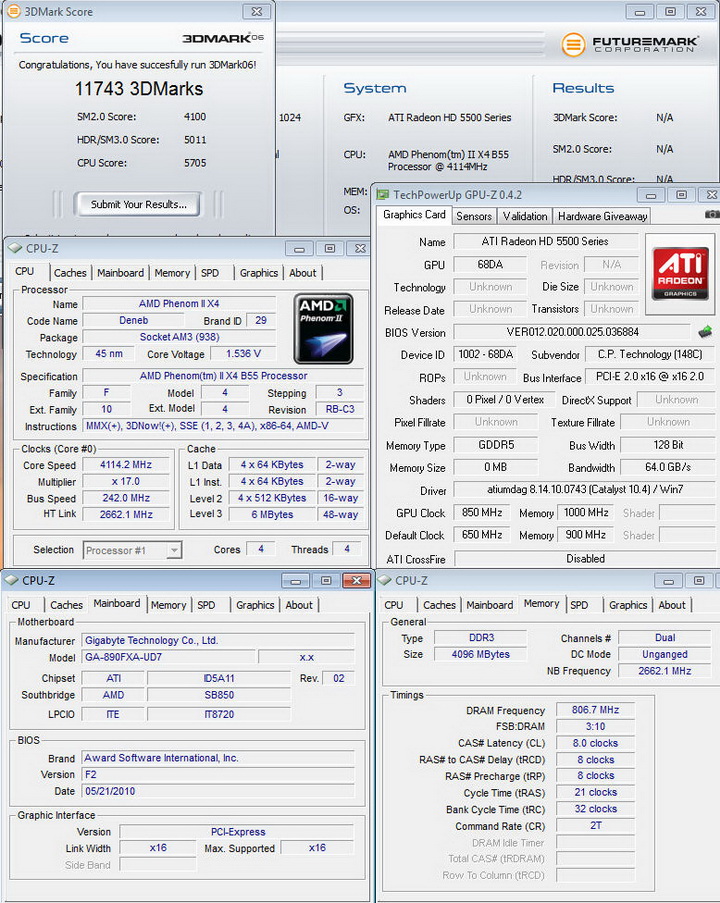Click the GPU-Z BIOS Version field
The width and height of the screenshot is (720, 903).
click(572, 332)
